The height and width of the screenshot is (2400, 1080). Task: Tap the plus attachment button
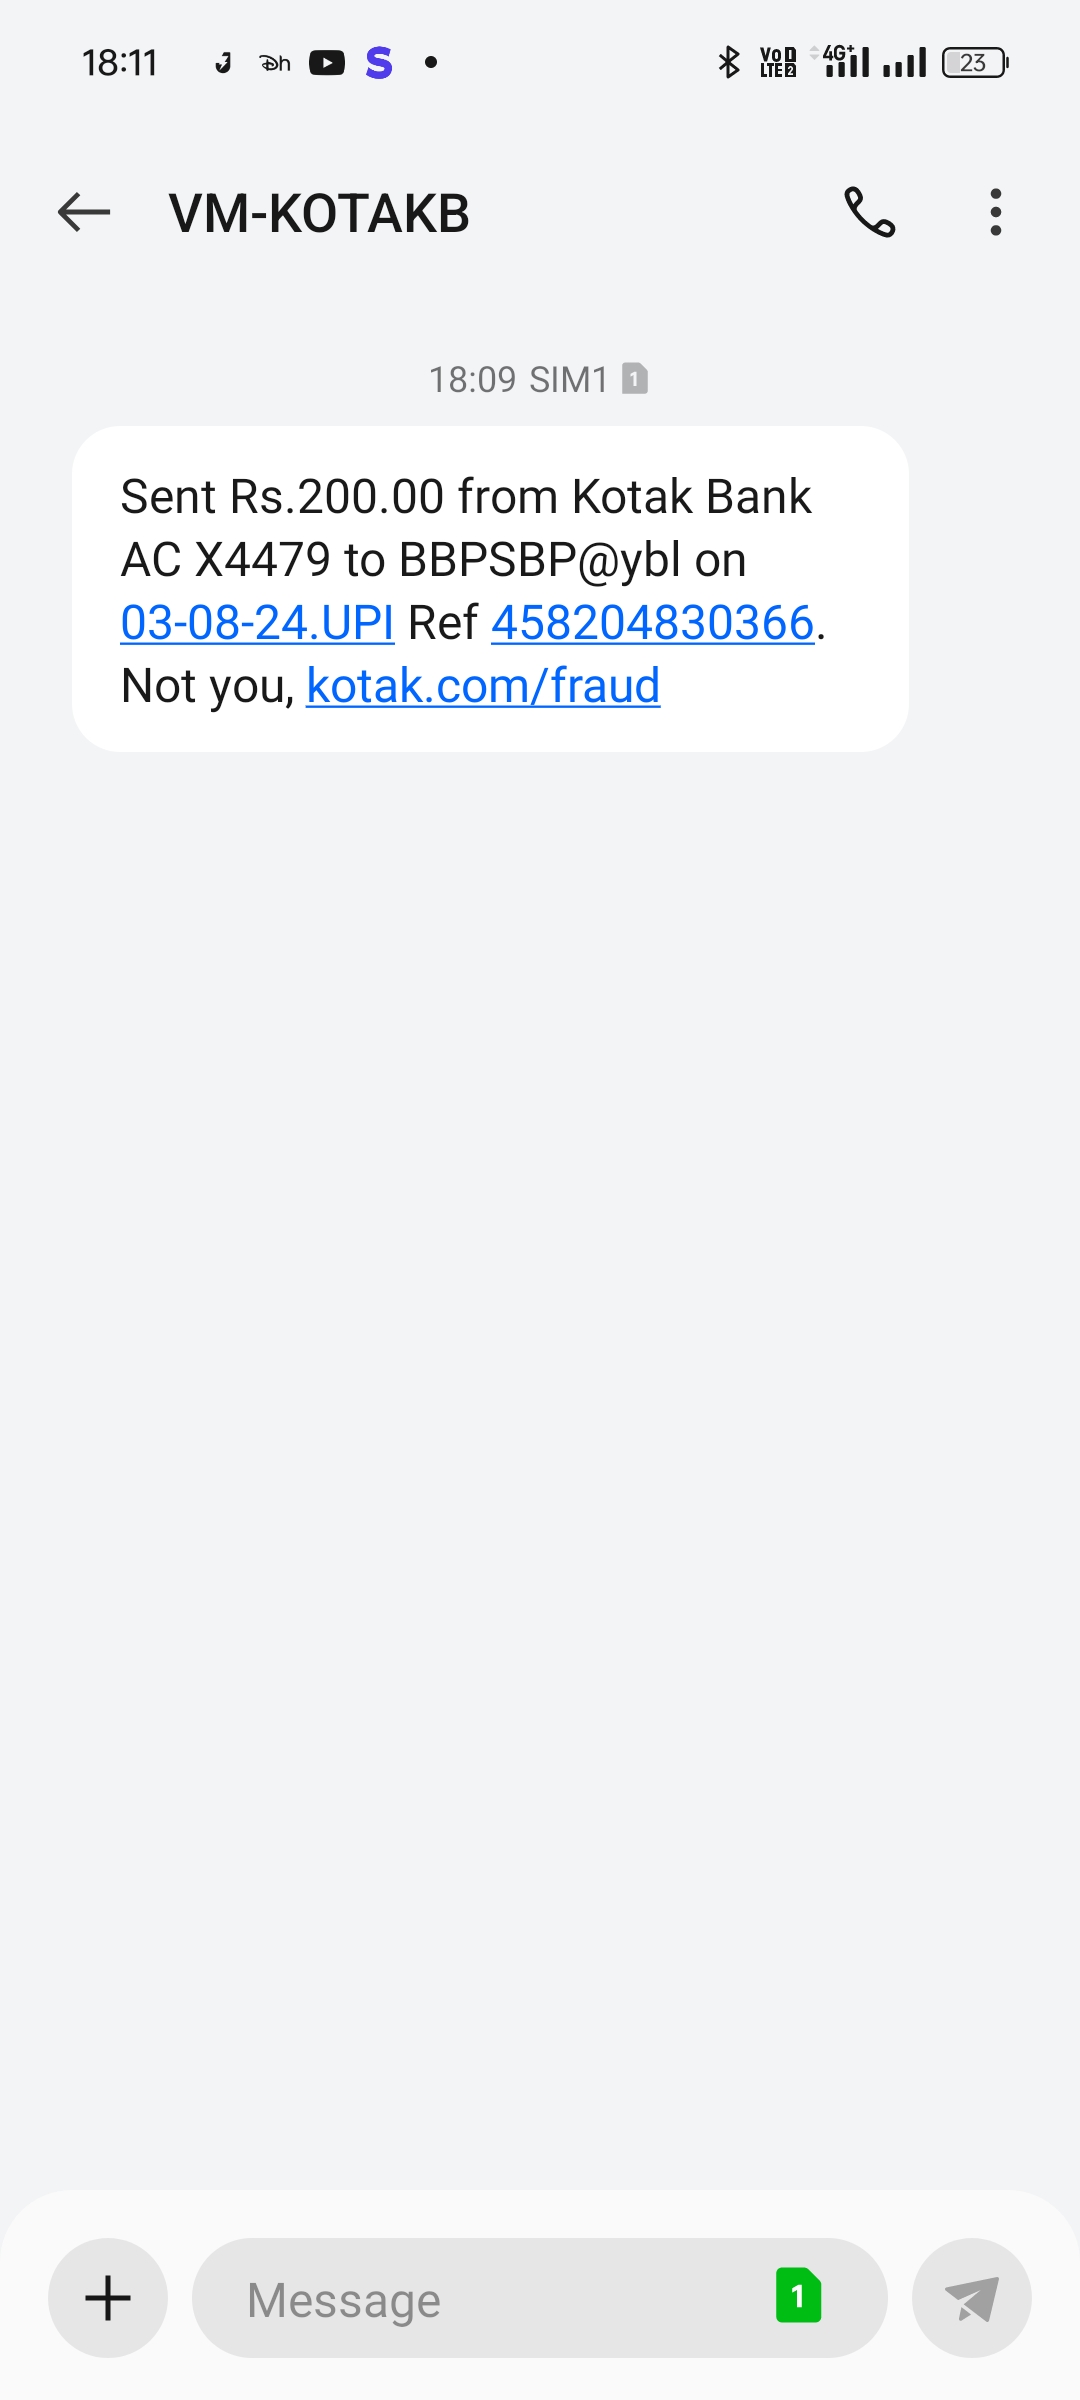click(x=108, y=2298)
